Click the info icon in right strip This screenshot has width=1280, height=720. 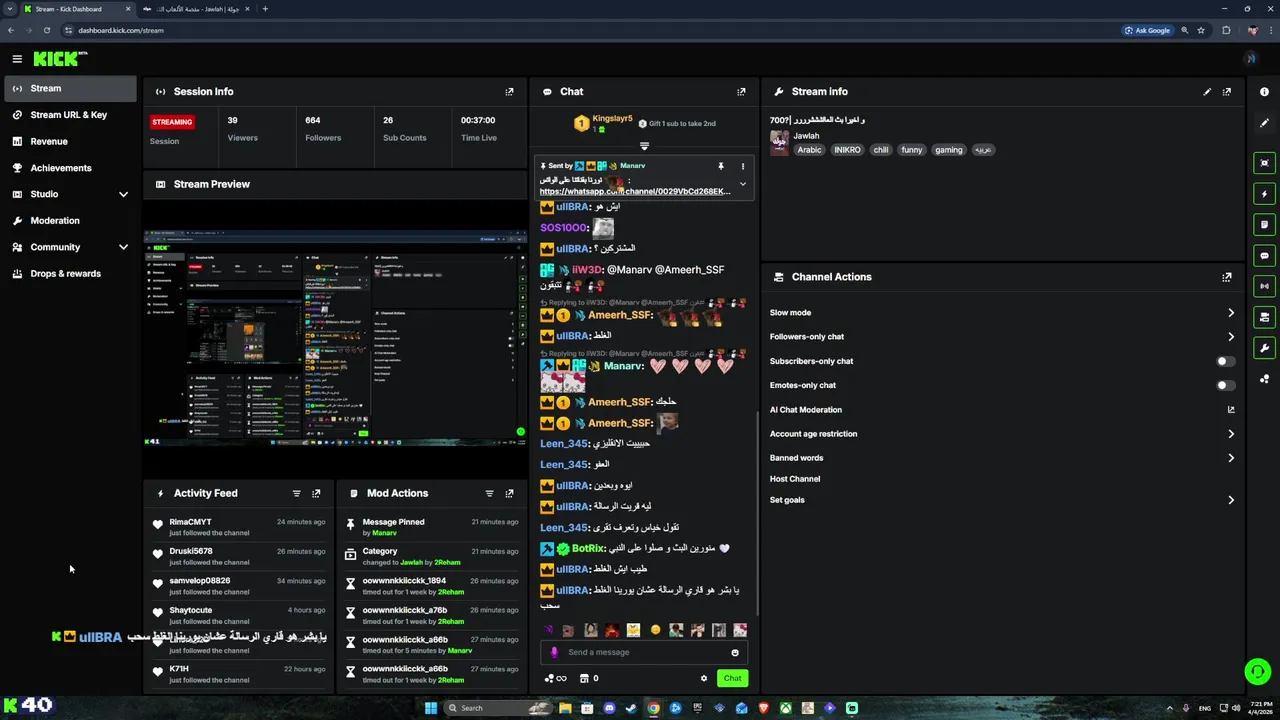click(1265, 92)
